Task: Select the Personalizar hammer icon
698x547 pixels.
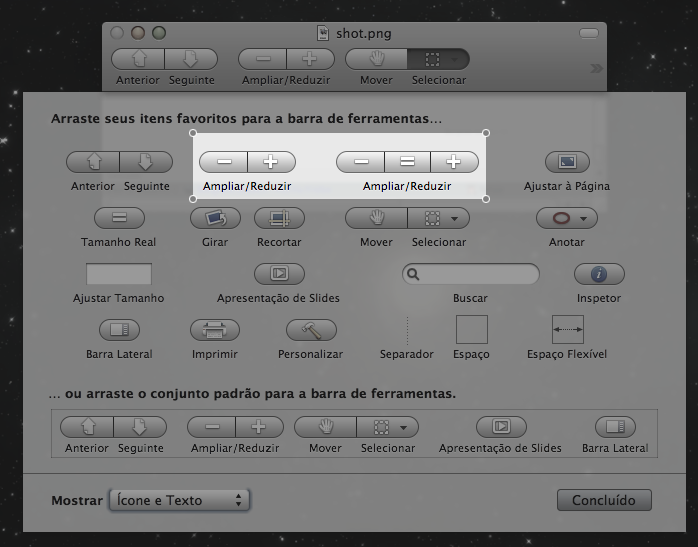Action: [311, 330]
